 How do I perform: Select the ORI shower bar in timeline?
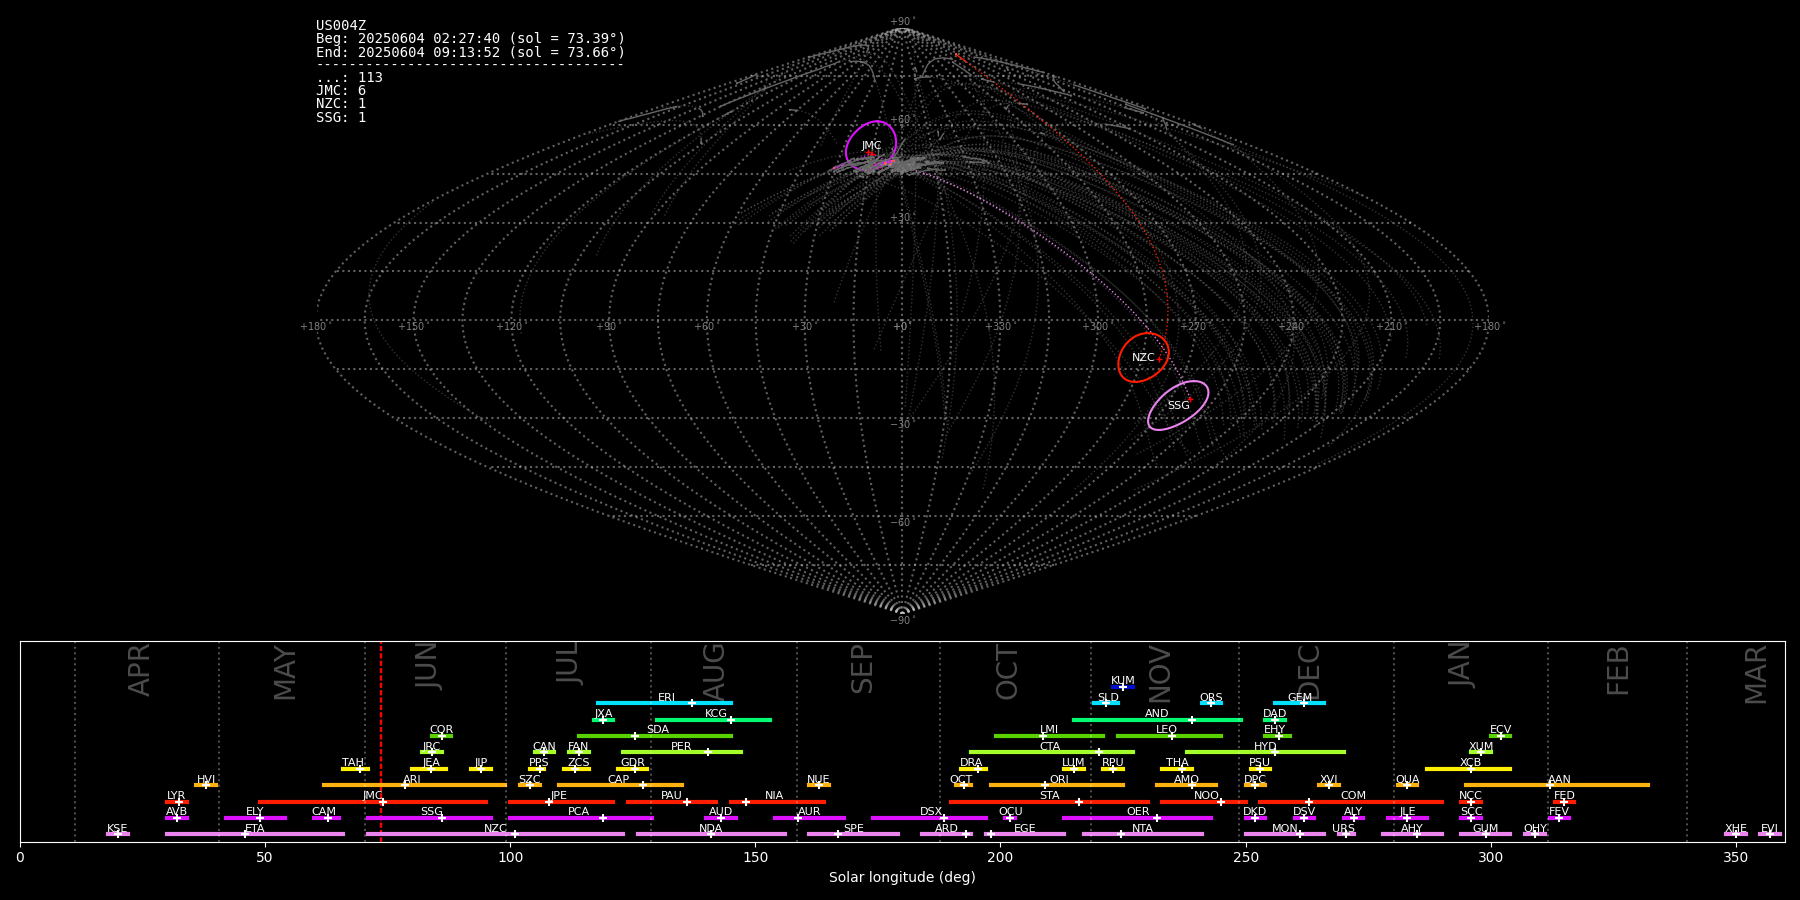(1057, 785)
